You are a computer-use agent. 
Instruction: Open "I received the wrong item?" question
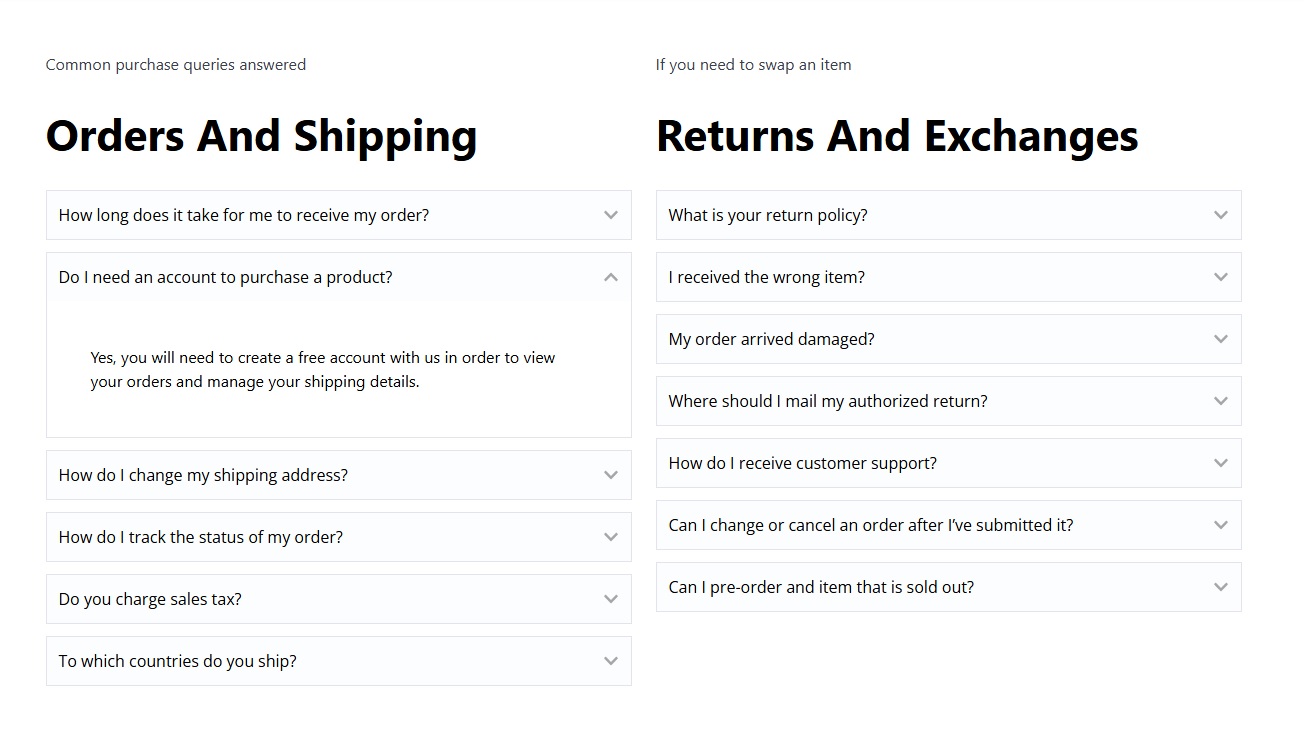pos(767,277)
